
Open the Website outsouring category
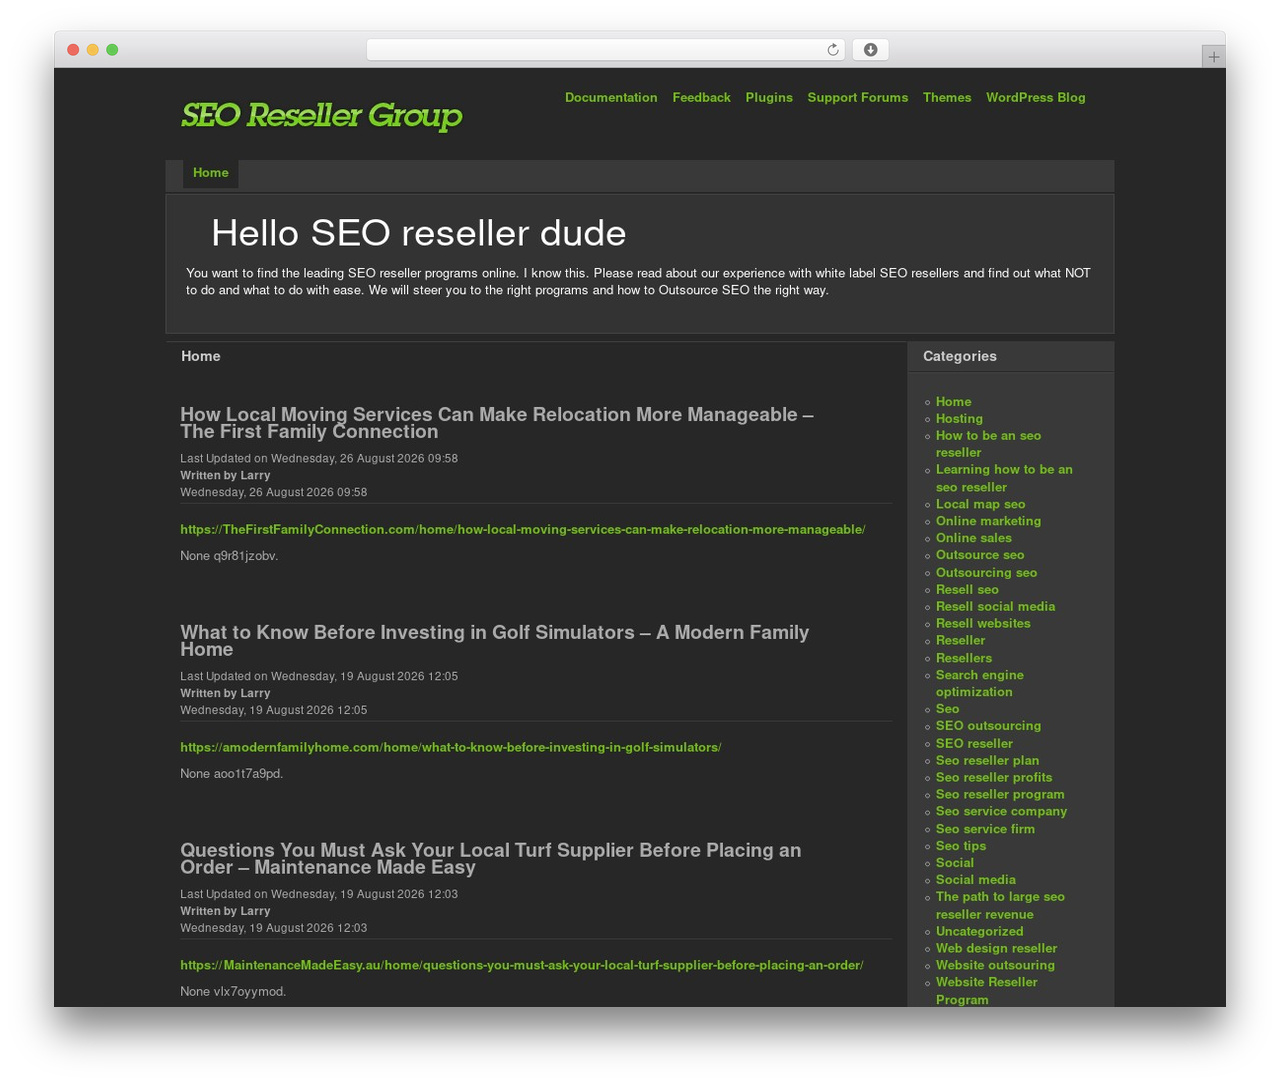pos(995,966)
